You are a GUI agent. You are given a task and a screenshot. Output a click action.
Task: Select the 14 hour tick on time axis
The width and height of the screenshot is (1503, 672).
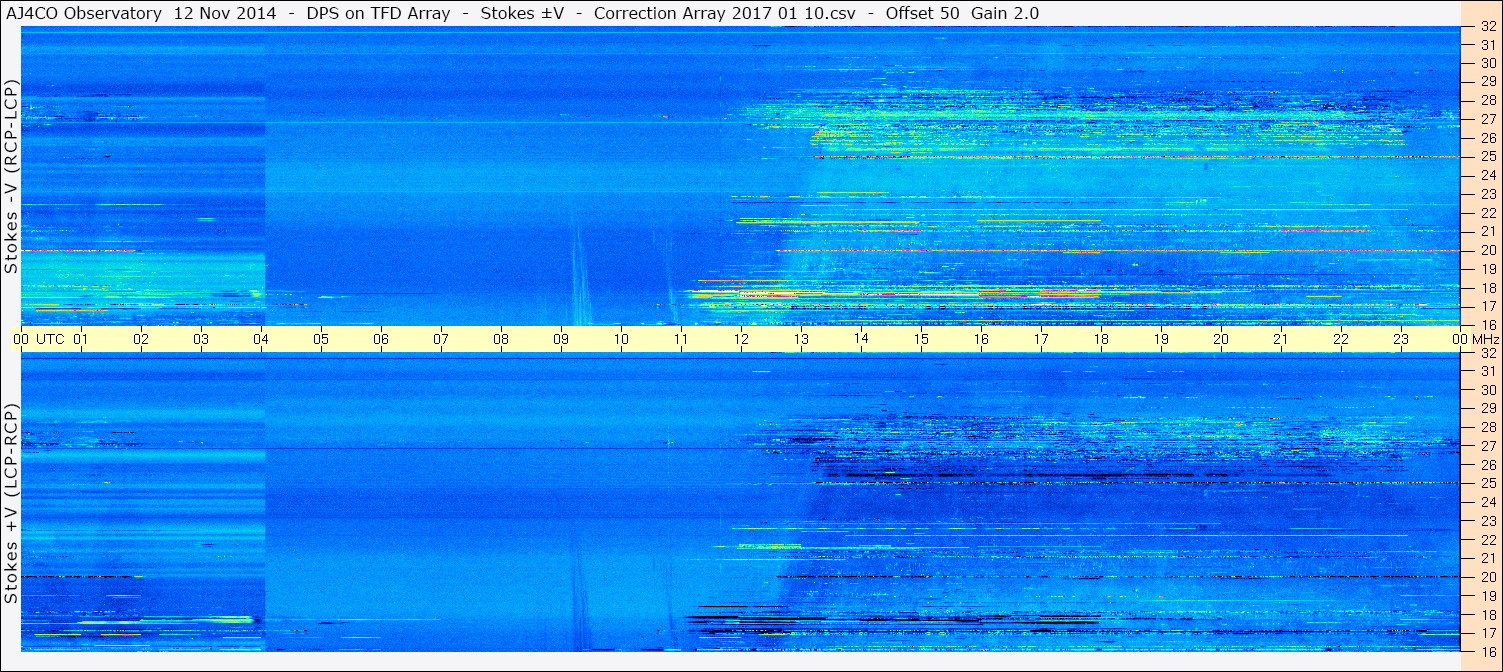861,339
